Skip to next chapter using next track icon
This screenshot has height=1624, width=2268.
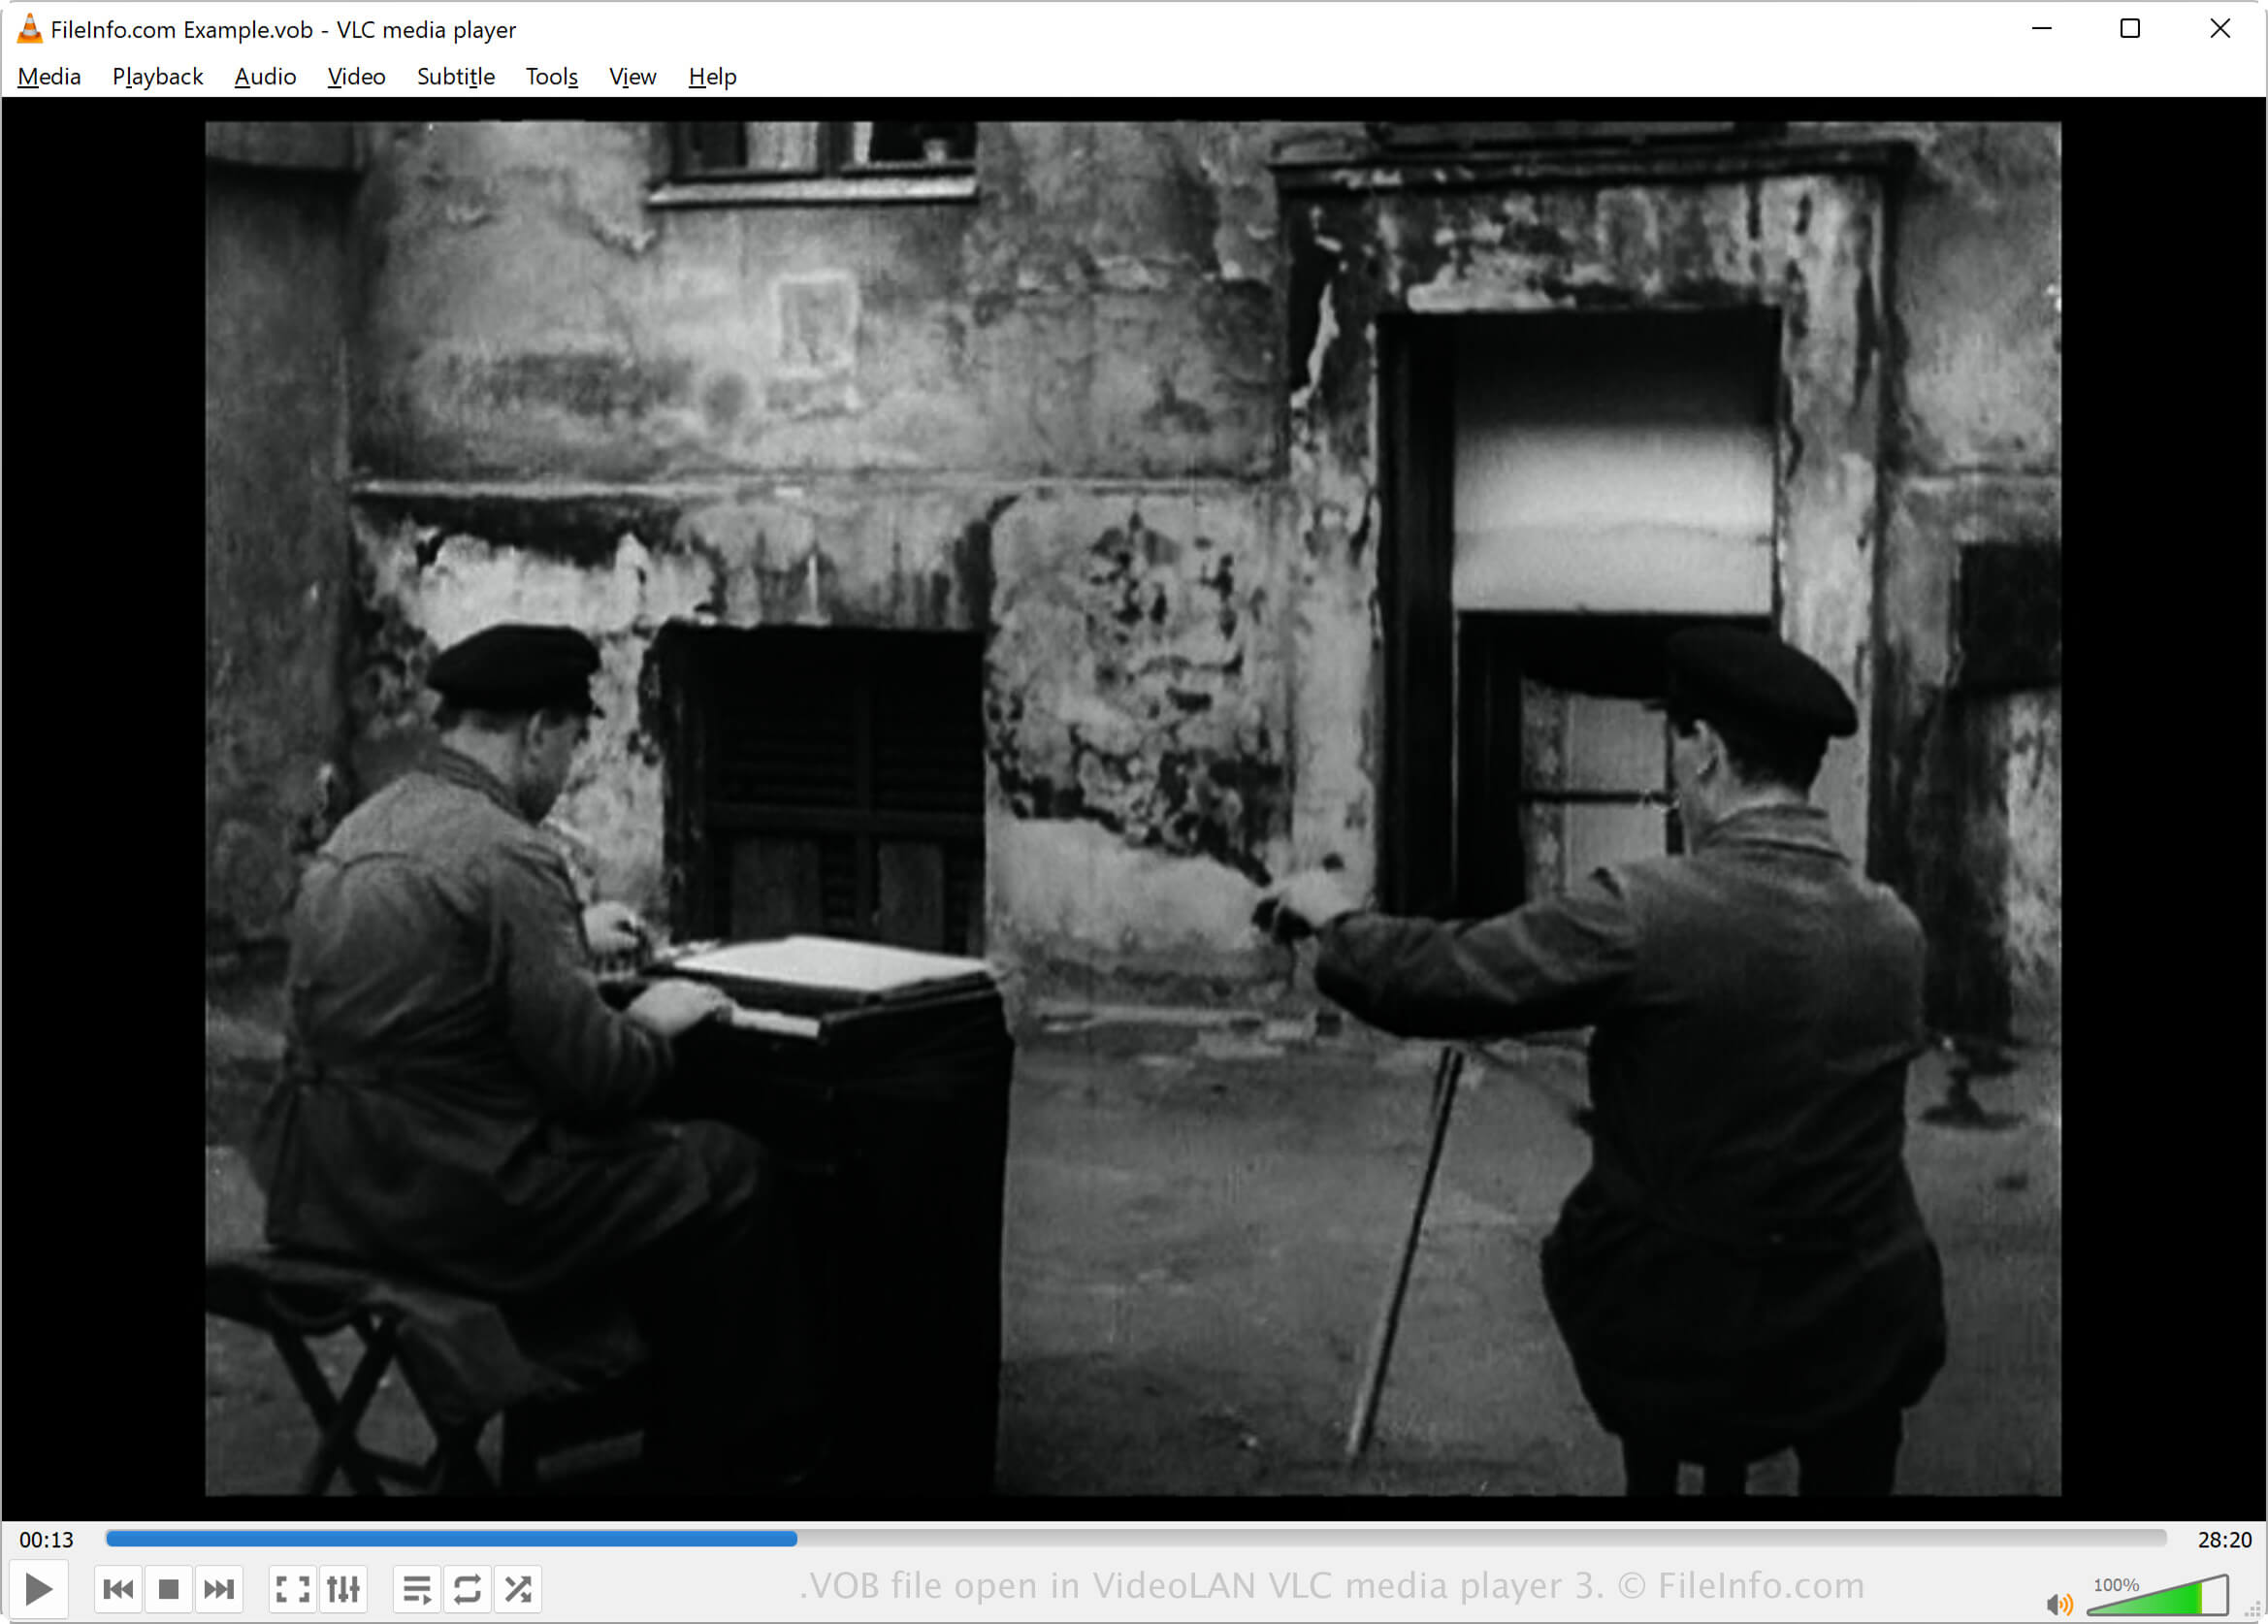(x=218, y=1591)
